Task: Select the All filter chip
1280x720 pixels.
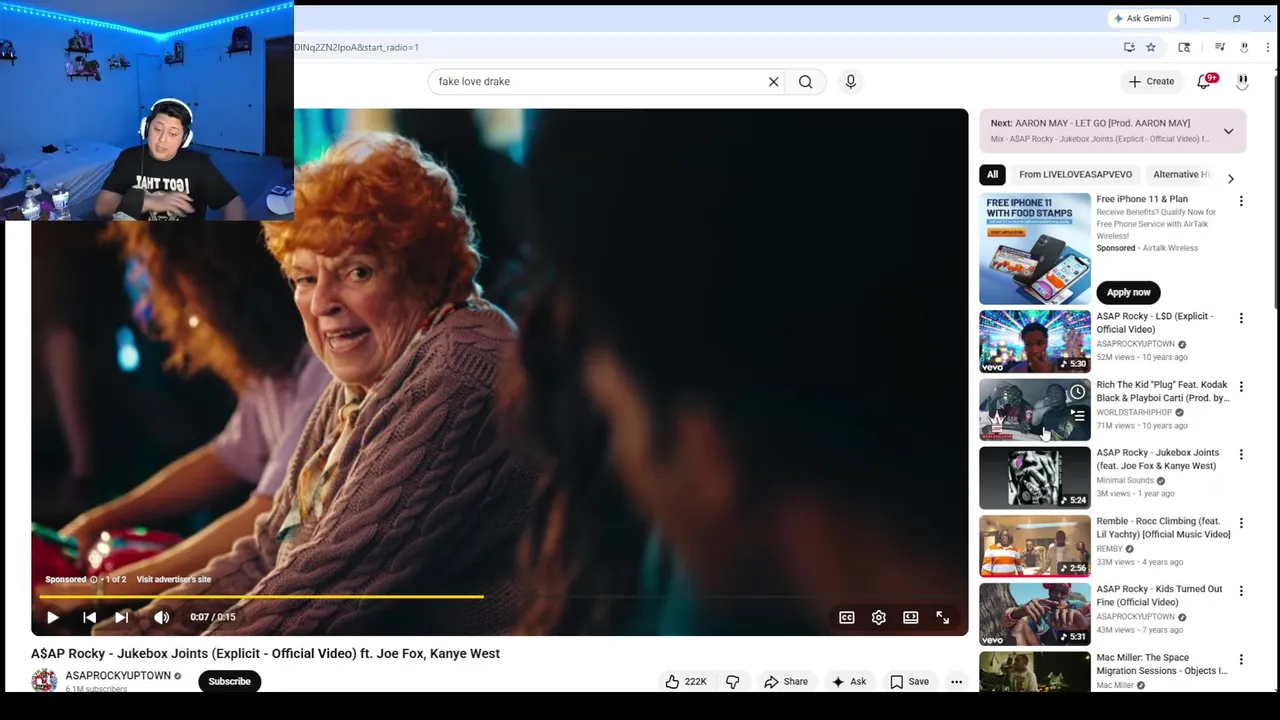Action: tap(992, 174)
